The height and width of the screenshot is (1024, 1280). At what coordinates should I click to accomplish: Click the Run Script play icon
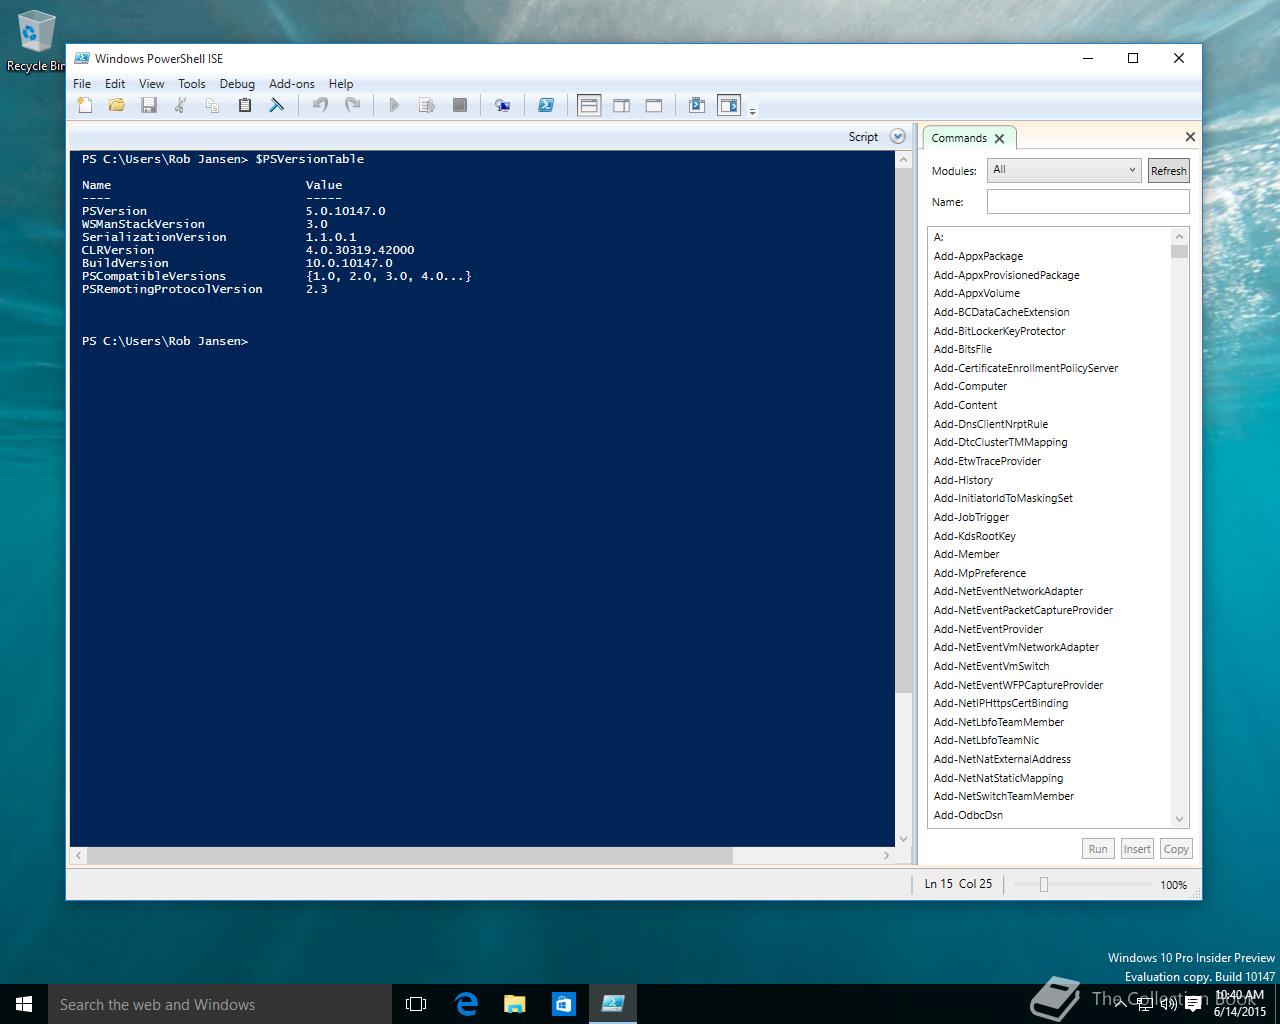pyautogui.click(x=394, y=105)
